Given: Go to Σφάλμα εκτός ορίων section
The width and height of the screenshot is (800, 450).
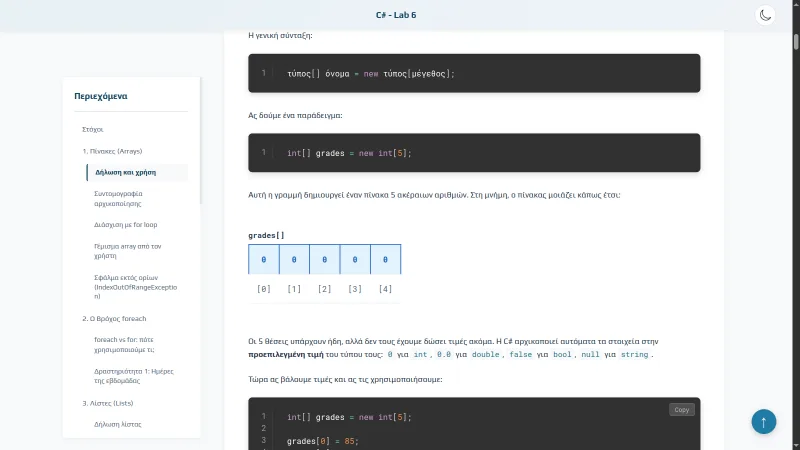Looking at the screenshot, I should (x=135, y=287).
